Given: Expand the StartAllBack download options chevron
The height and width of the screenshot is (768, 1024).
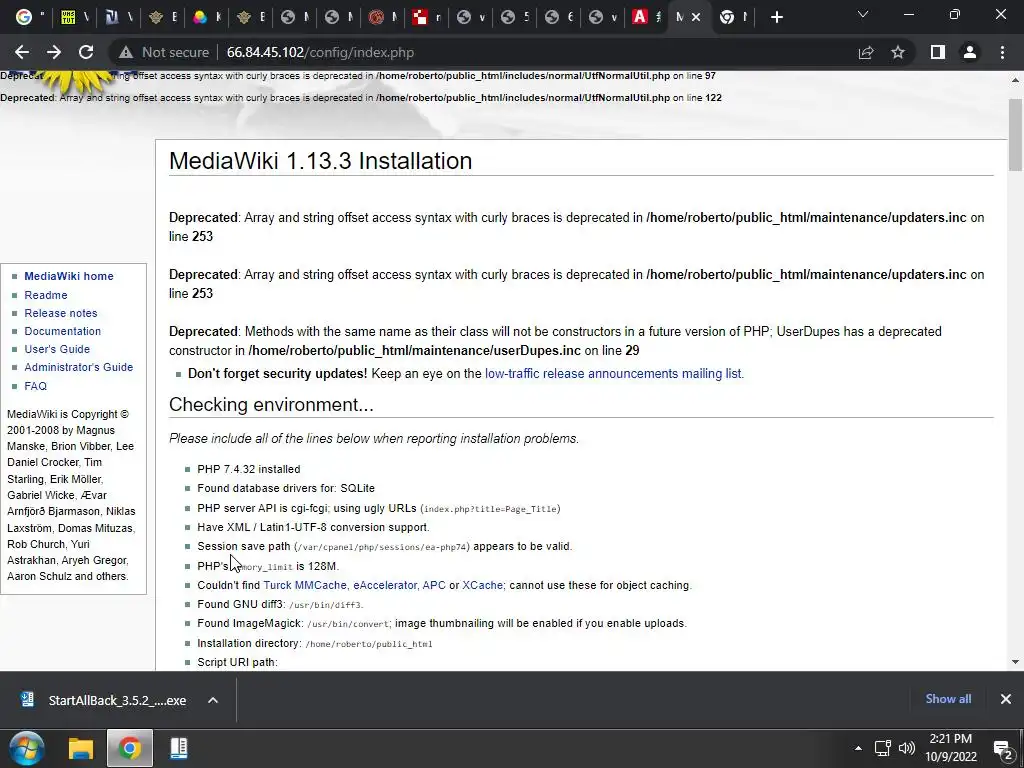Looking at the screenshot, I should (213, 700).
